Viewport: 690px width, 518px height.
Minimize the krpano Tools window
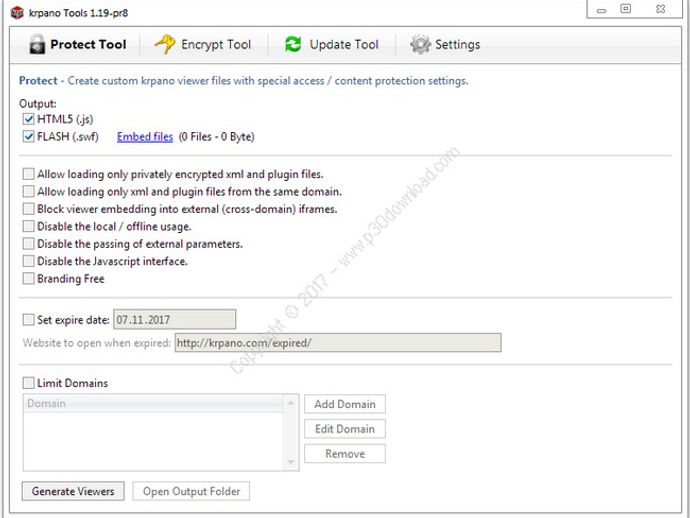tap(602, 10)
